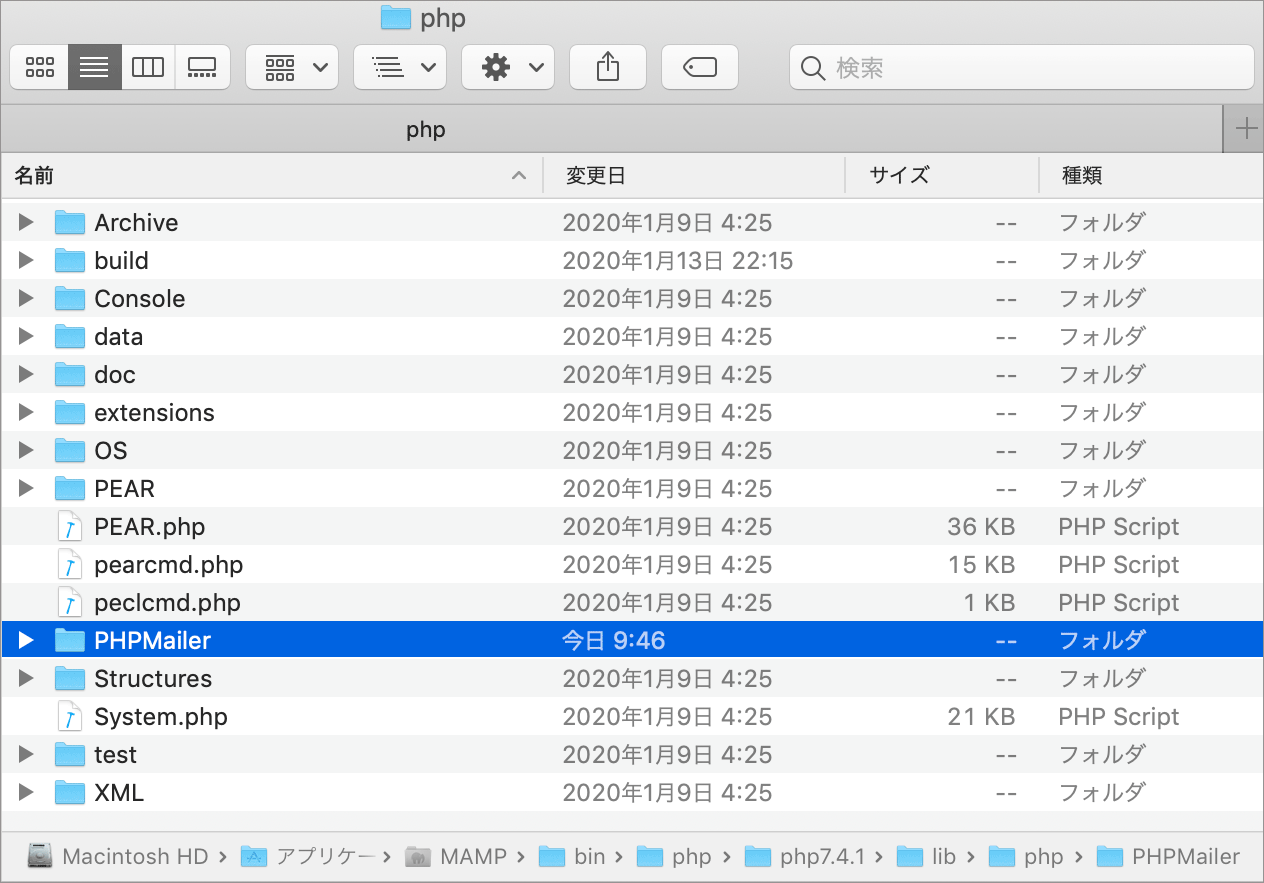Viewport: 1264px width, 883px height.
Task: Sort by サイズ column header
Action: tap(898, 176)
